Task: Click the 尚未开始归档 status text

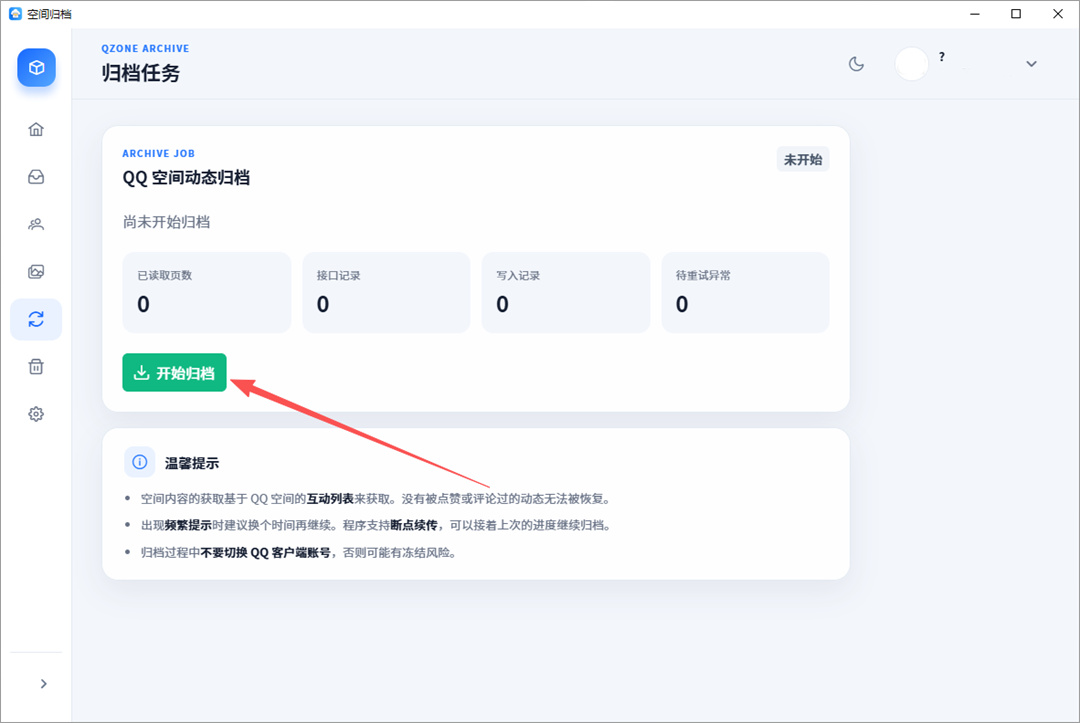Action: point(166,222)
